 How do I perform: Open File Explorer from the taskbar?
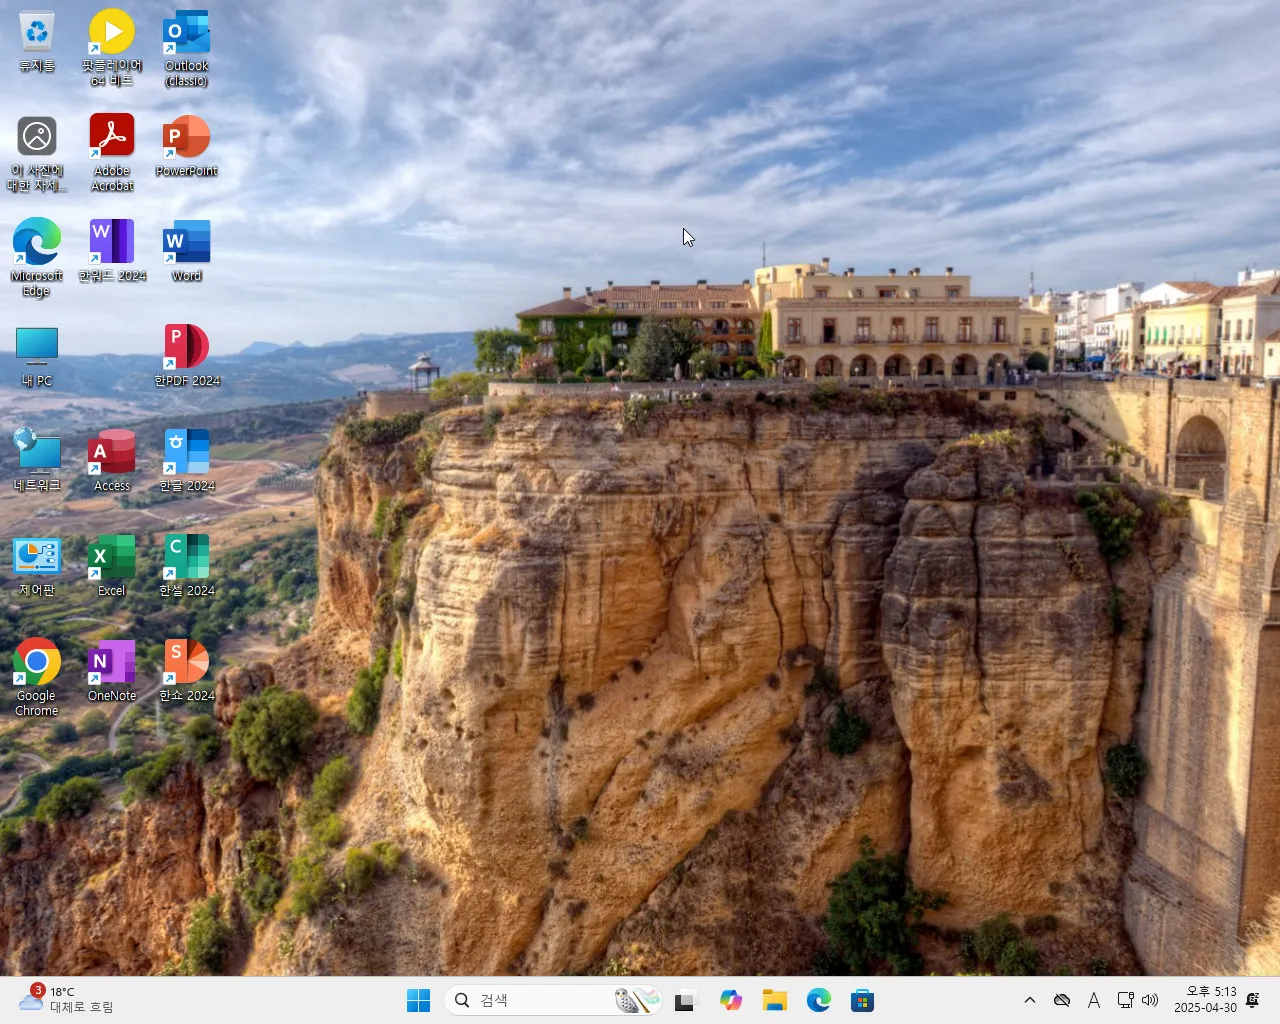[775, 1000]
